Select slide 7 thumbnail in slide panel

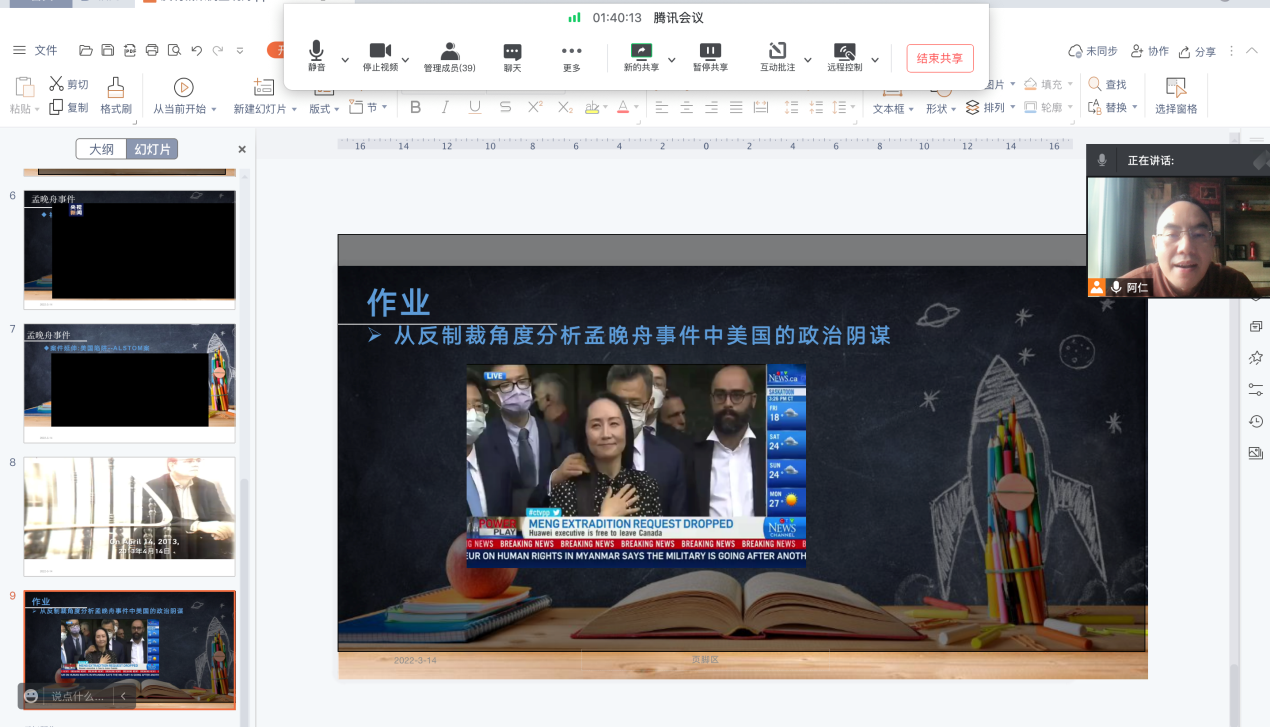(x=129, y=380)
